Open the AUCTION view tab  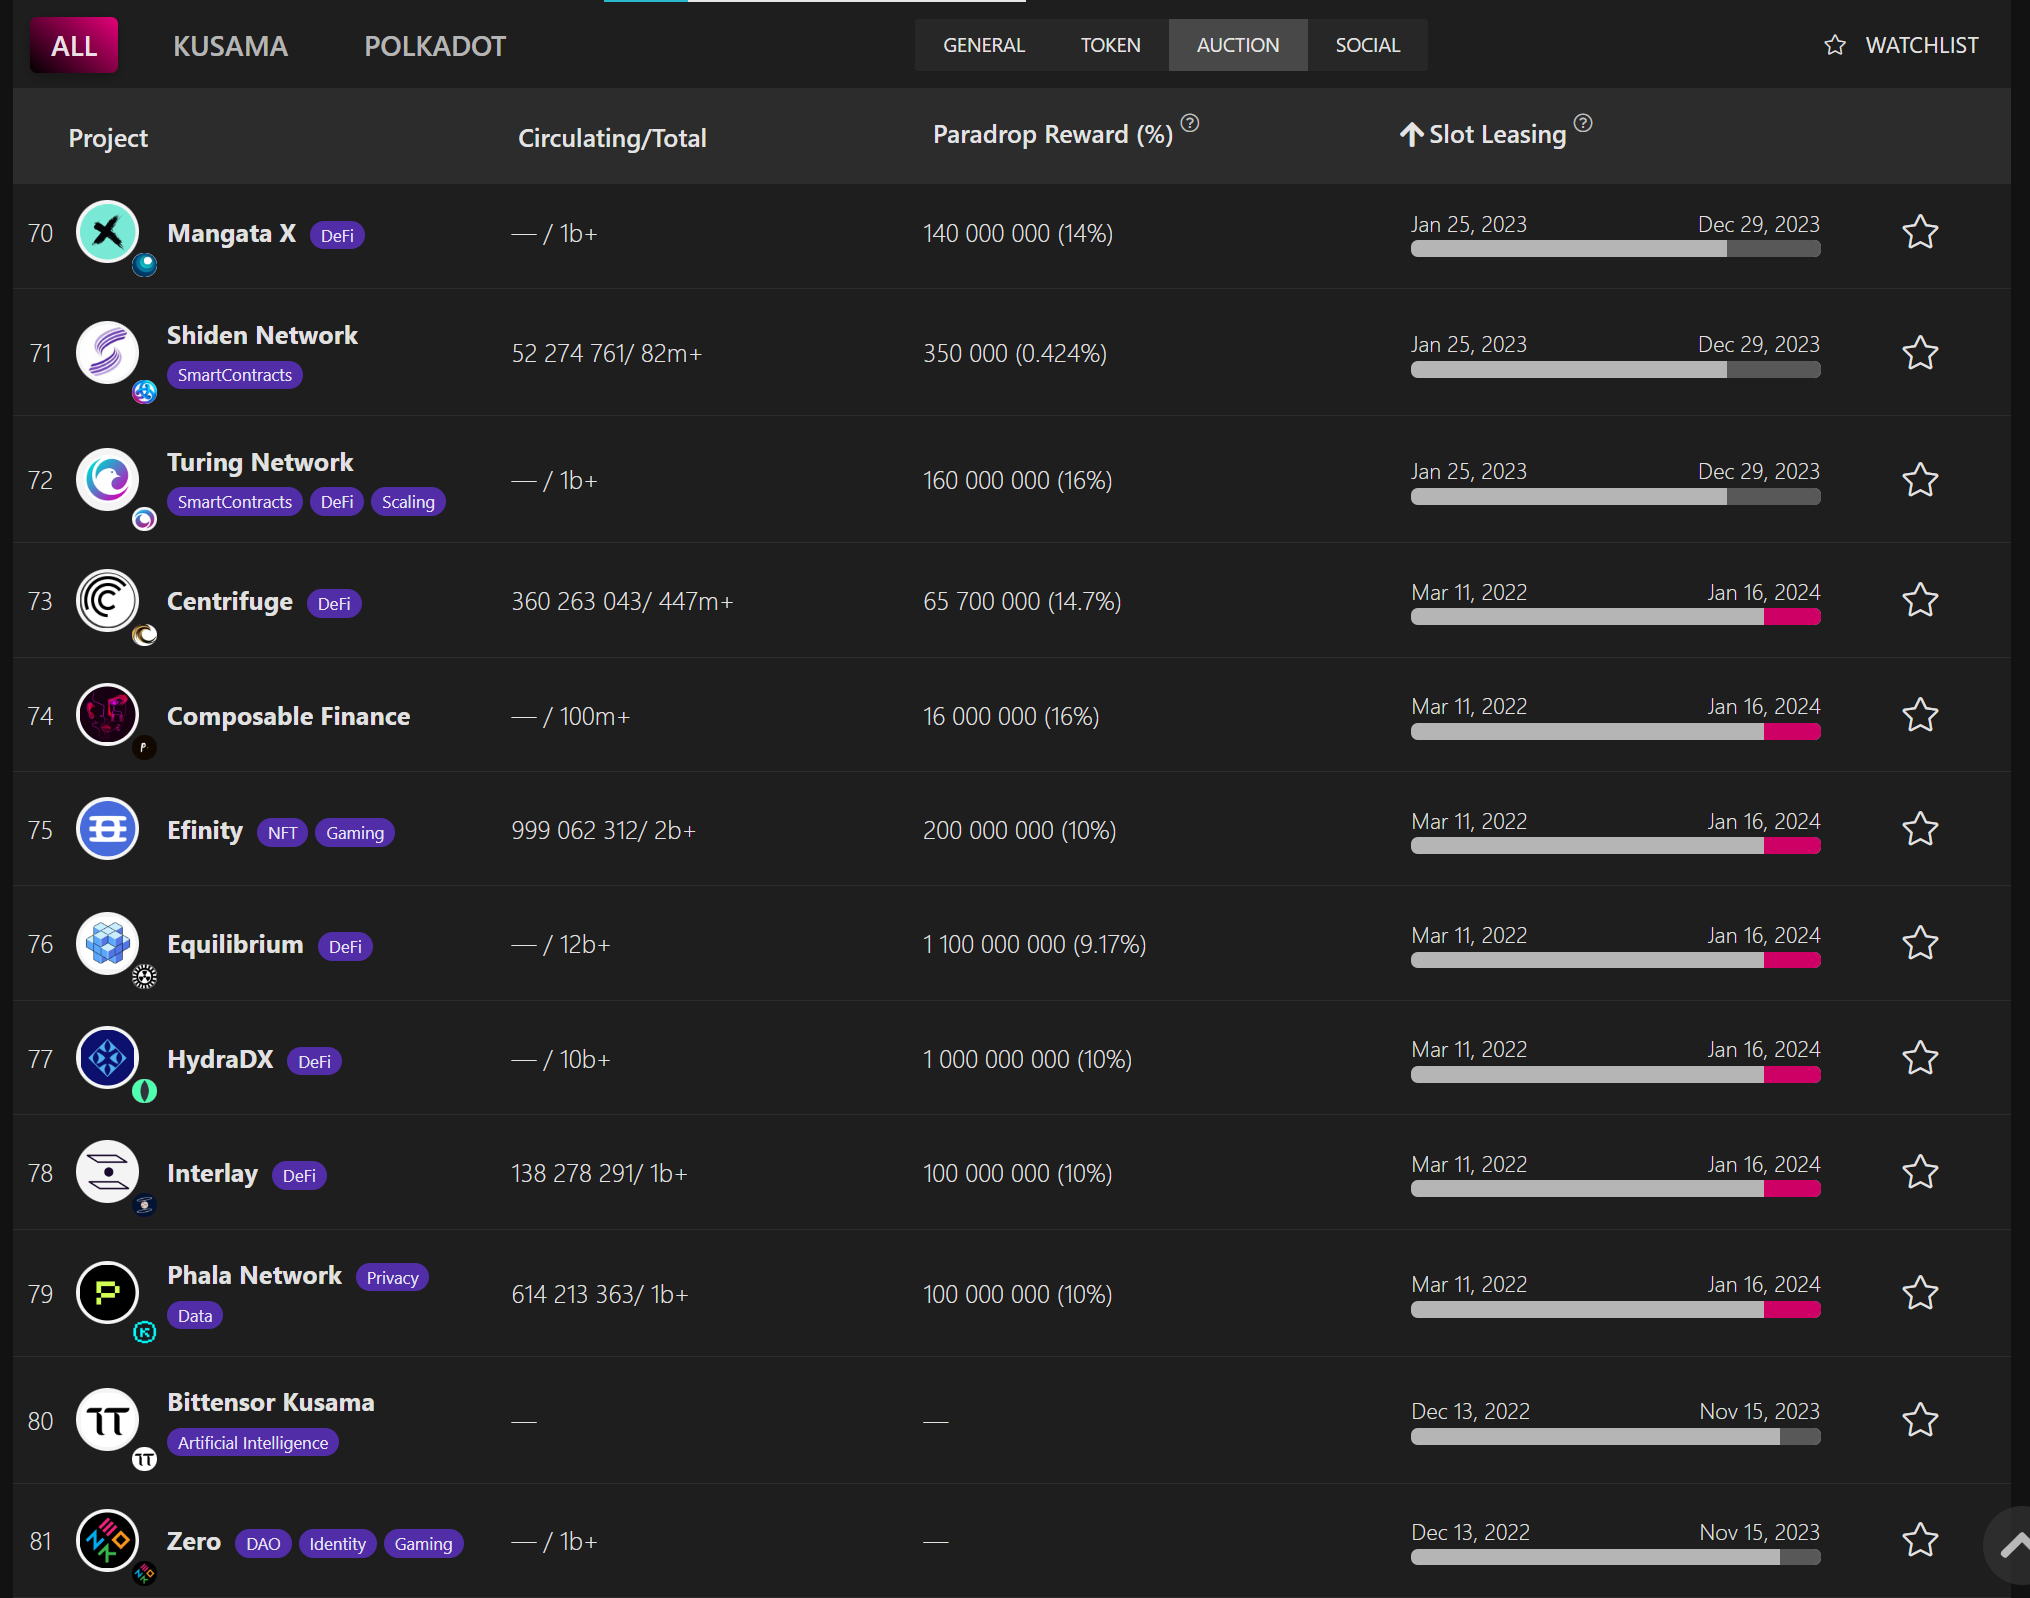(x=1238, y=45)
